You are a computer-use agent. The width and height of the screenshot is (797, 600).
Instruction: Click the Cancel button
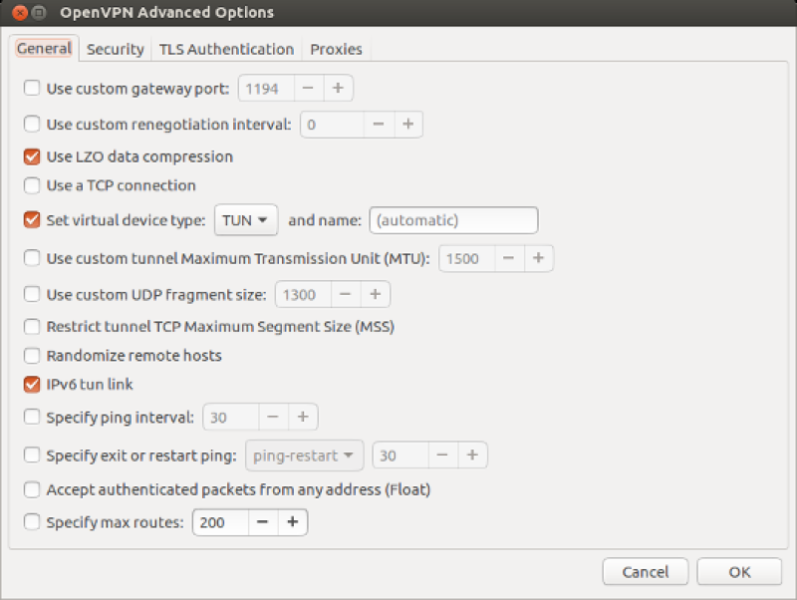point(645,572)
